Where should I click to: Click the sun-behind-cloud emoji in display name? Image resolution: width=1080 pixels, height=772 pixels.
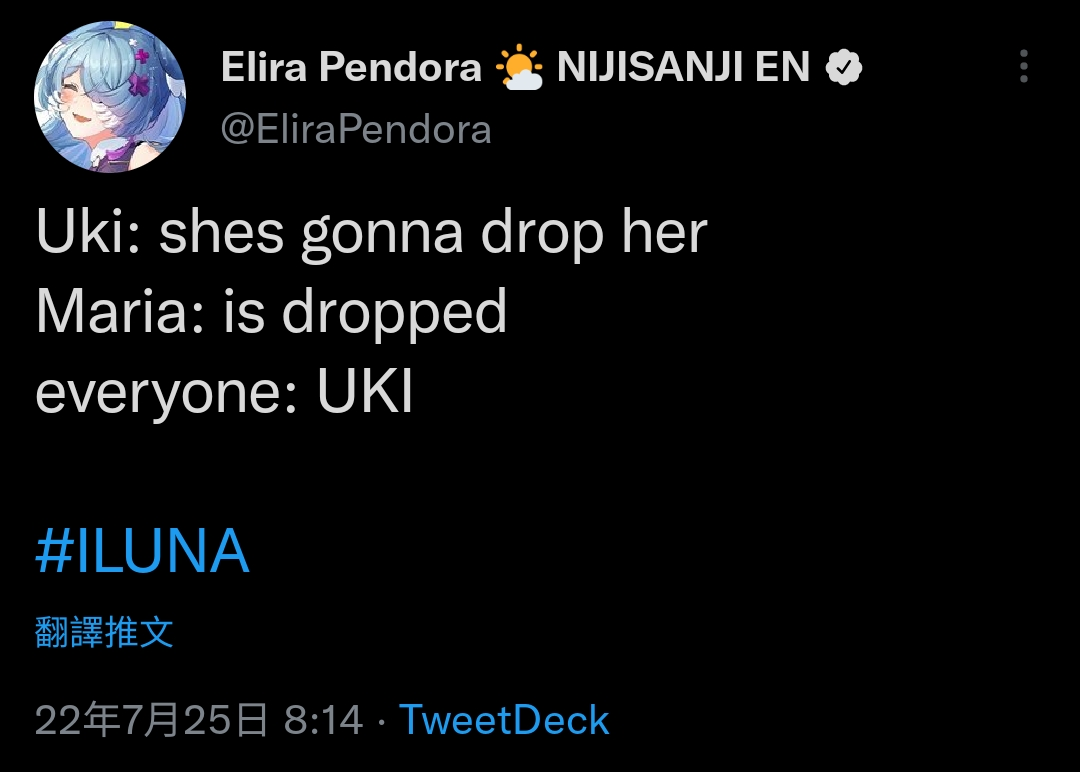pyautogui.click(x=519, y=67)
